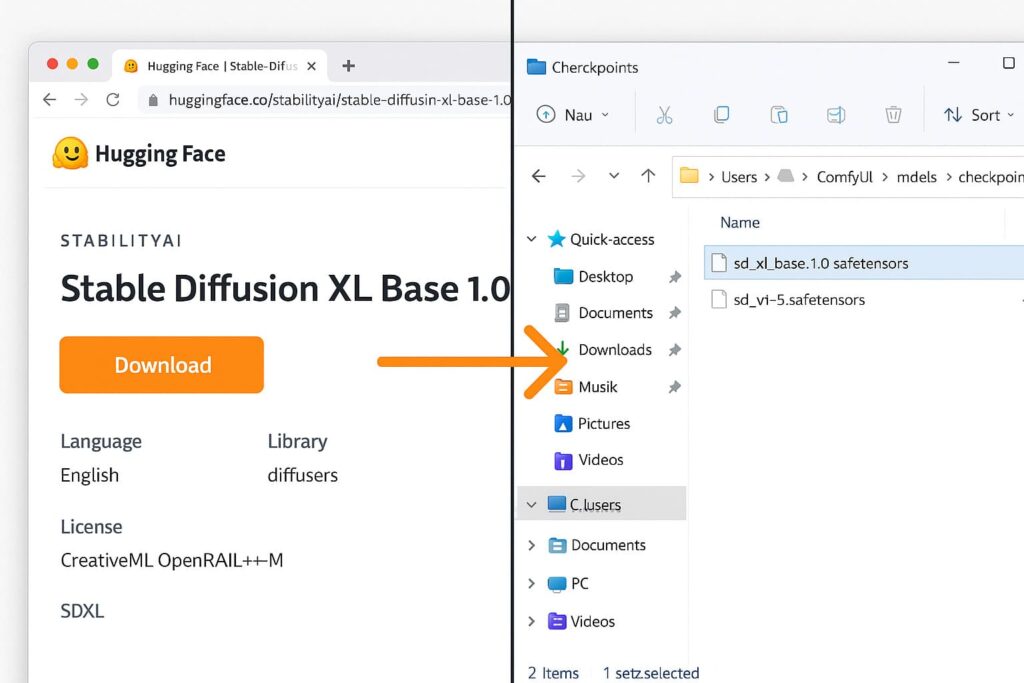Click the Copy icon in Explorer toolbar

point(722,115)
